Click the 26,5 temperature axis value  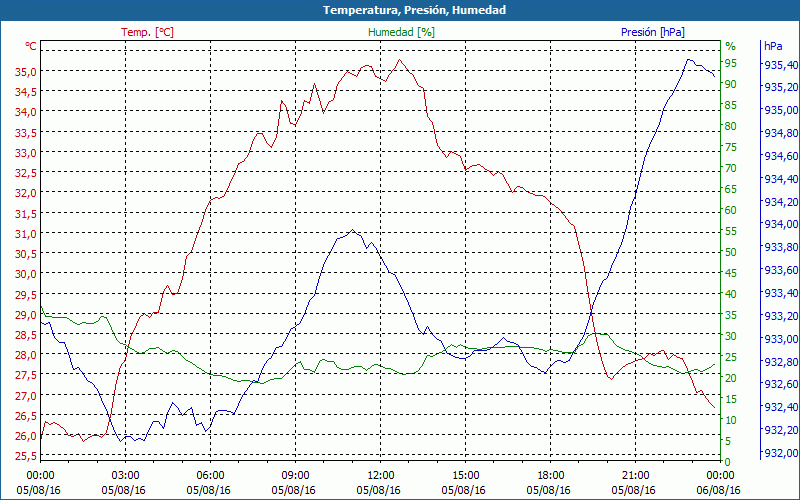pos(25,416)
